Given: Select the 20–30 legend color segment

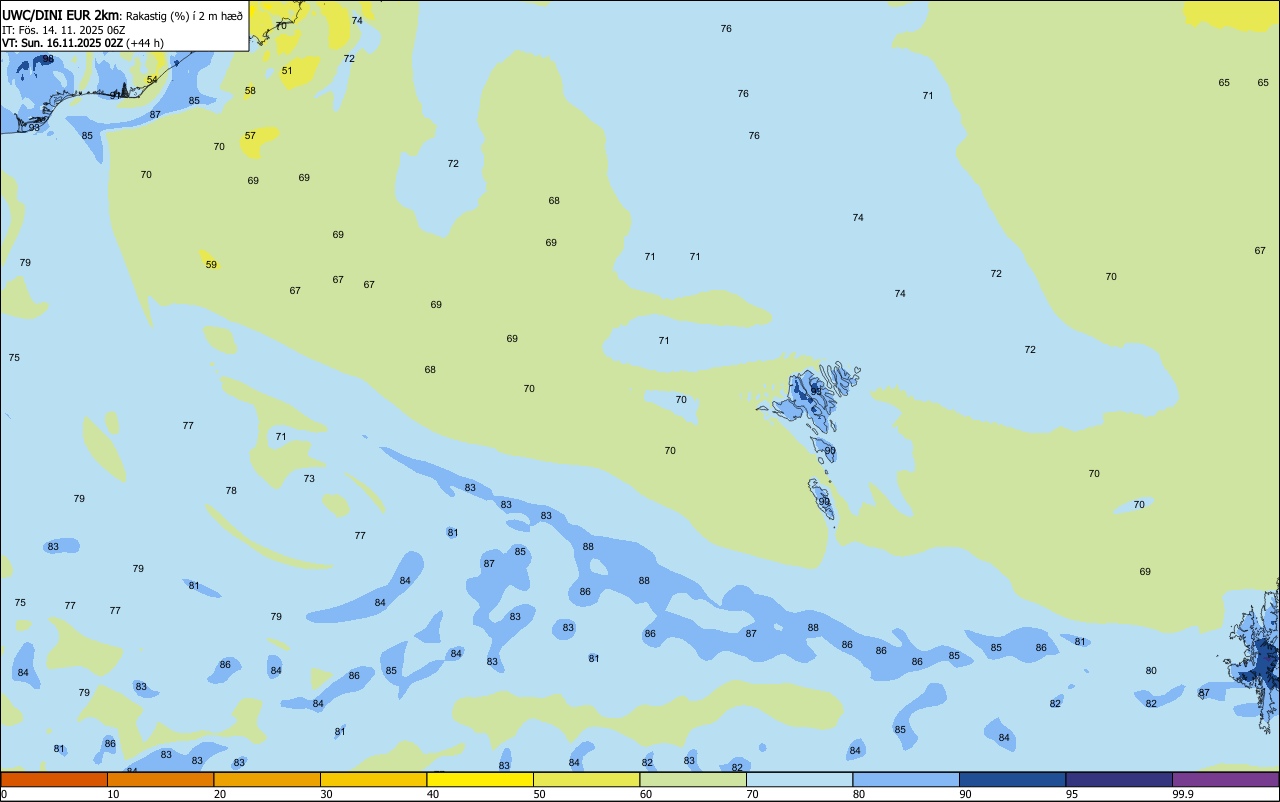Looking at the screenshot, I should 267,779.
